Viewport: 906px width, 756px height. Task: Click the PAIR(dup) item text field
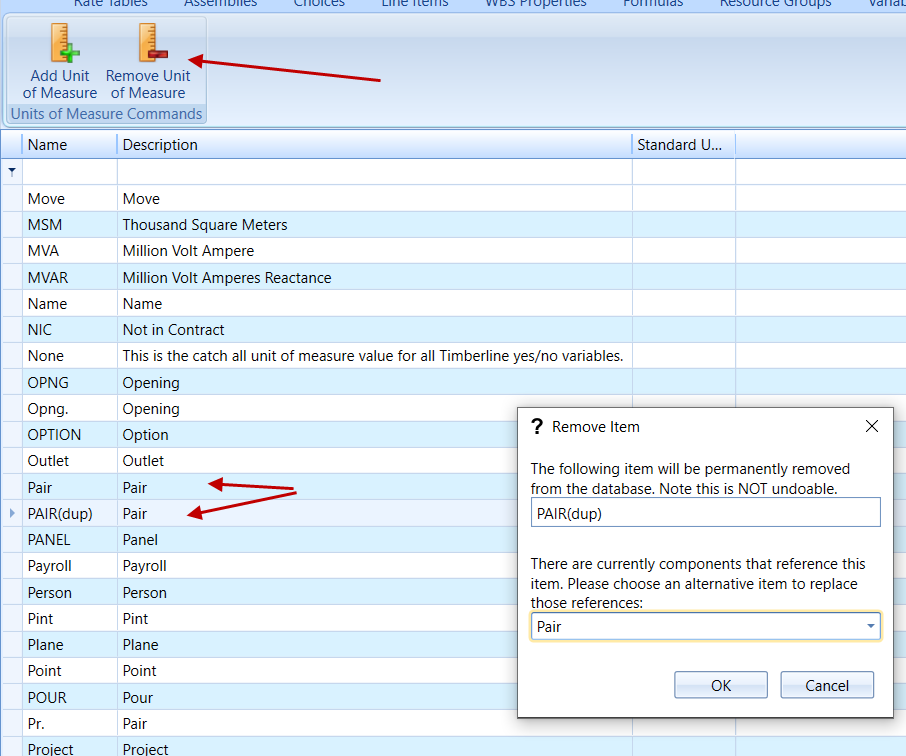pos(705,512)
